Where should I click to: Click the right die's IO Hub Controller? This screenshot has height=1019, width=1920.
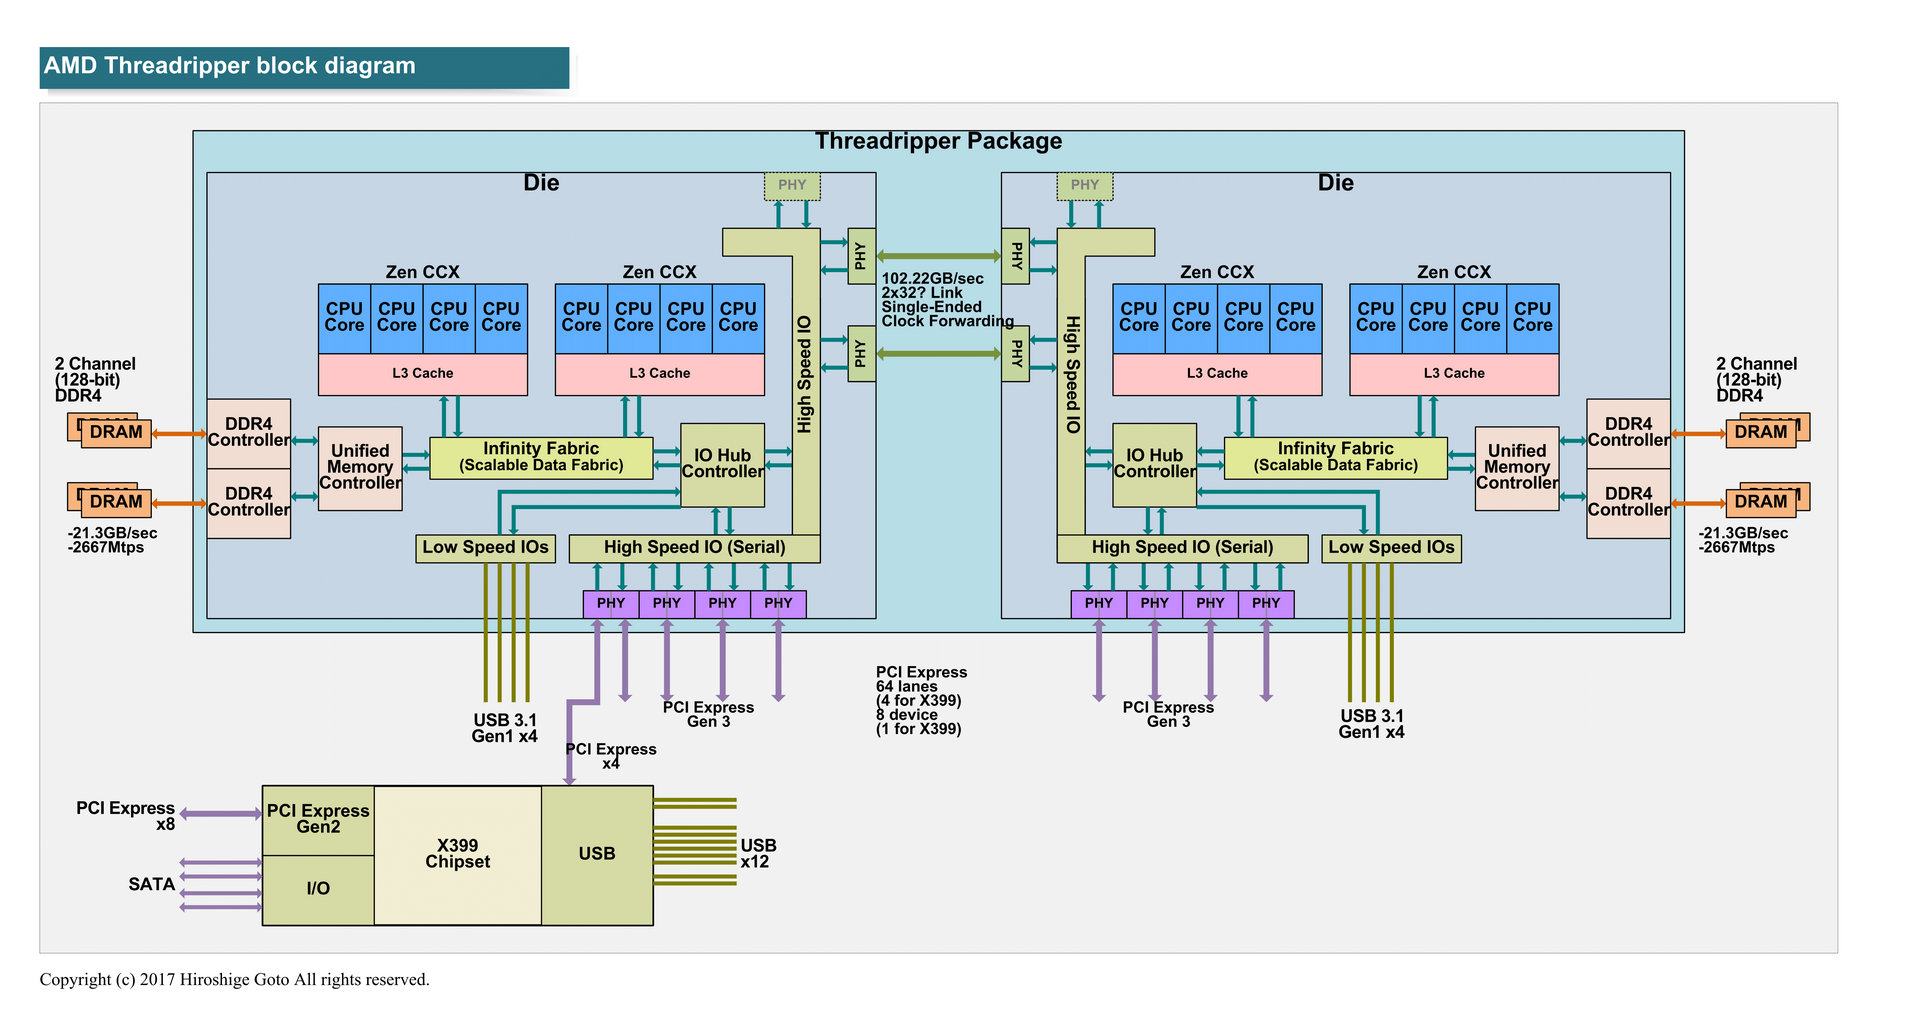point(1155,465)
